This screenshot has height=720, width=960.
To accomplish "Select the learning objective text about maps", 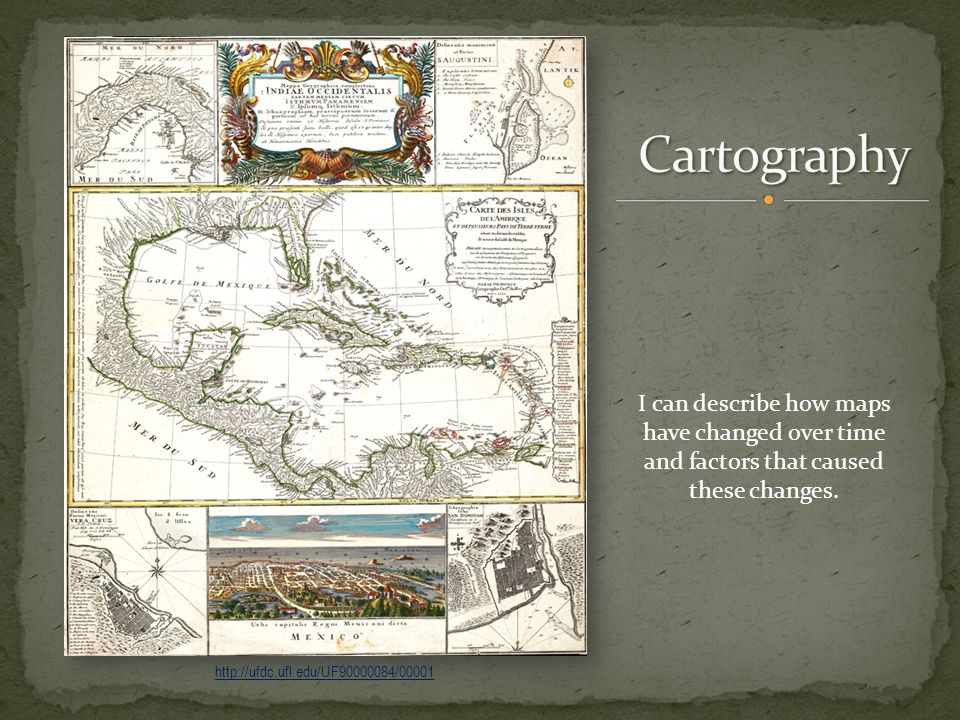I will pos(763,447).
